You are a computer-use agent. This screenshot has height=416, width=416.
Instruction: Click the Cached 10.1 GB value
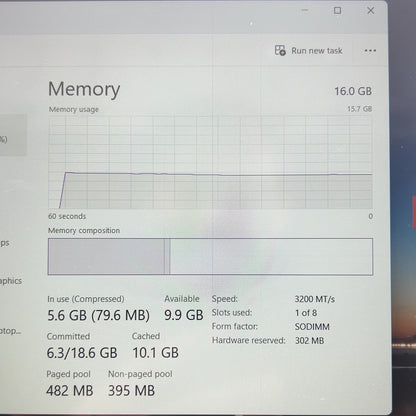[156, 353]
